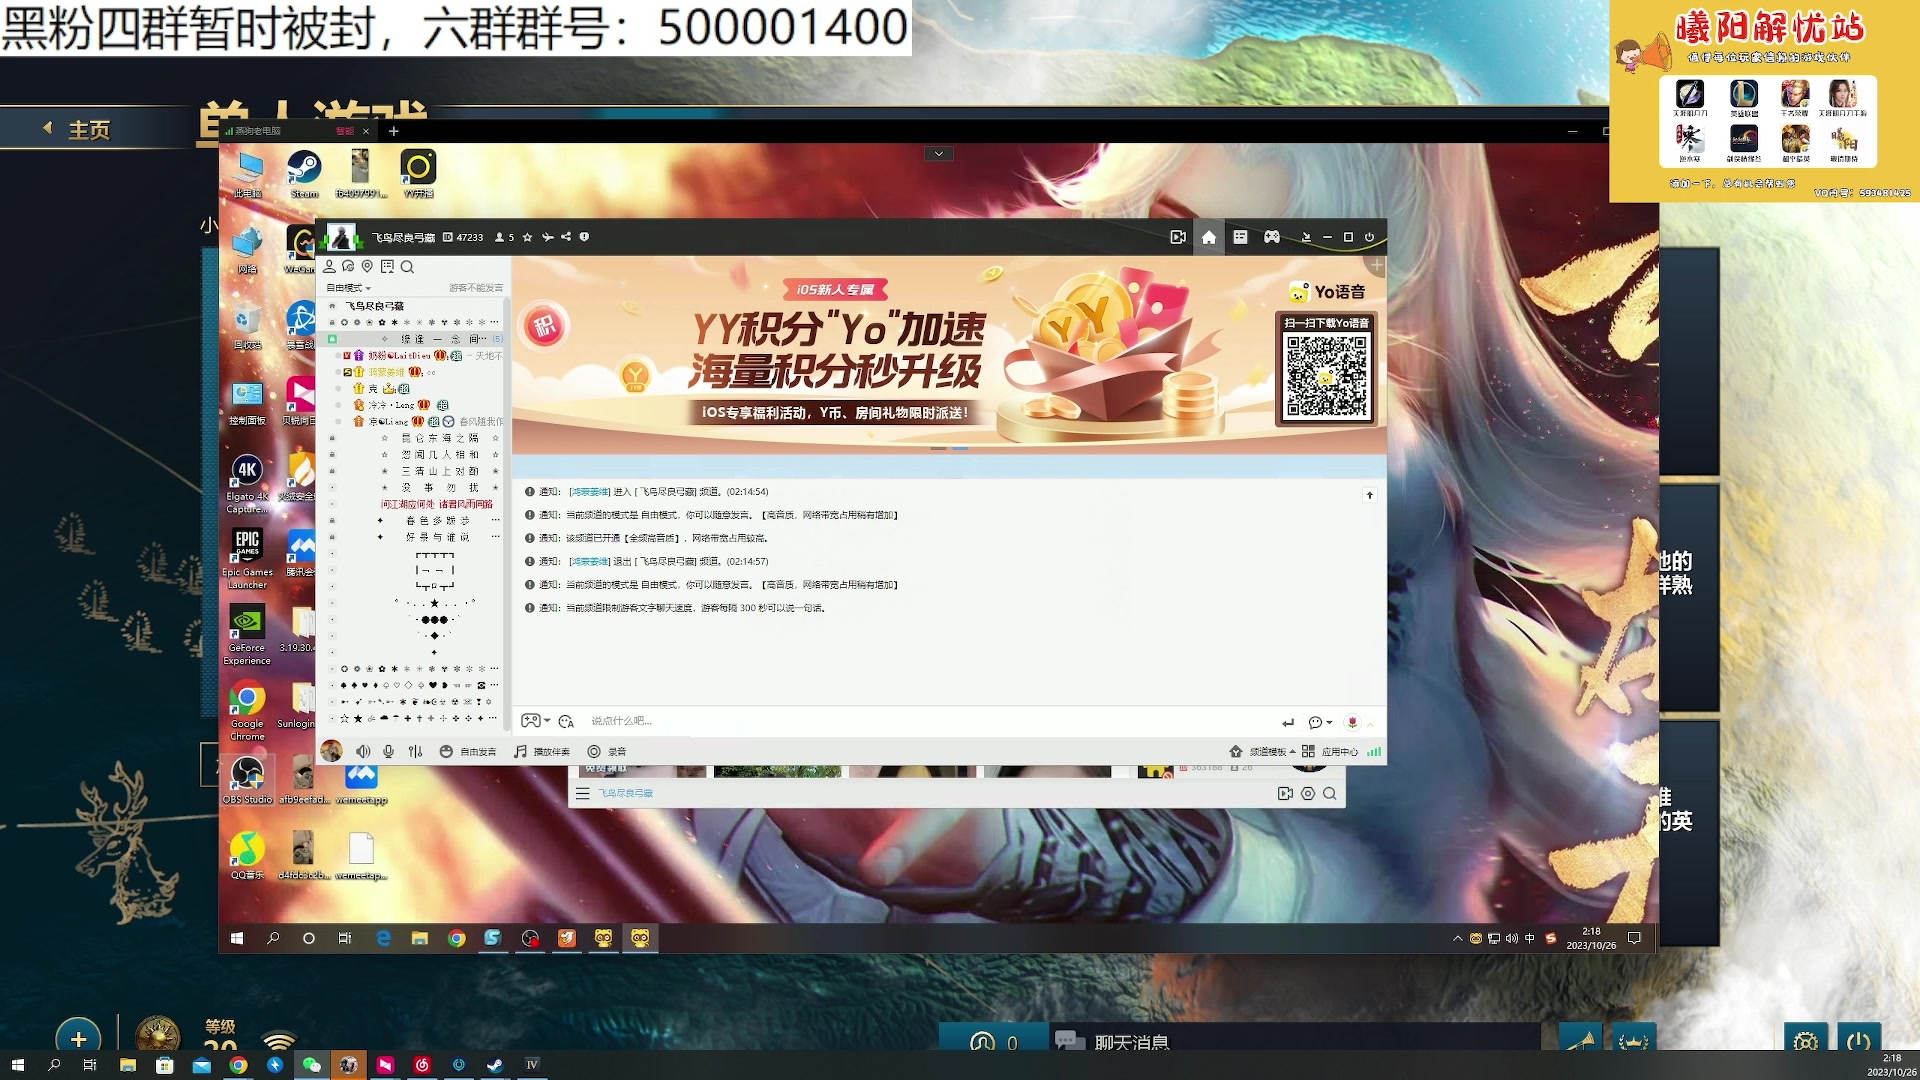This screenshot has height=1080, width=1920.
Task: Open the 自由模式 mode dropdown
Action: click(350, 287)
